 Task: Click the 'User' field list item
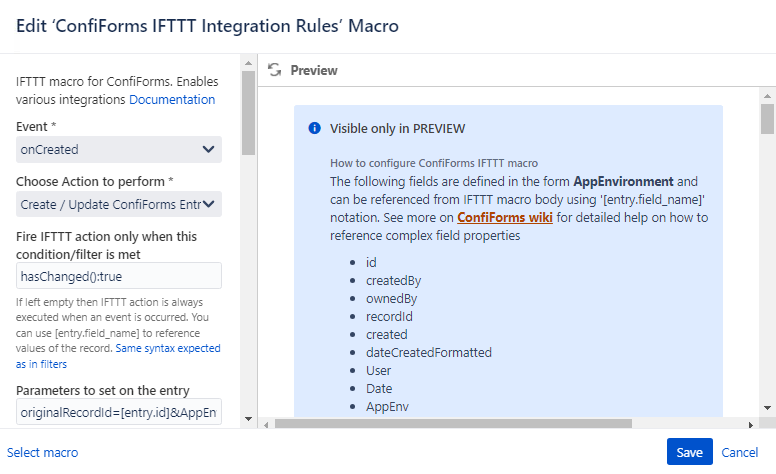click(379, 371)
